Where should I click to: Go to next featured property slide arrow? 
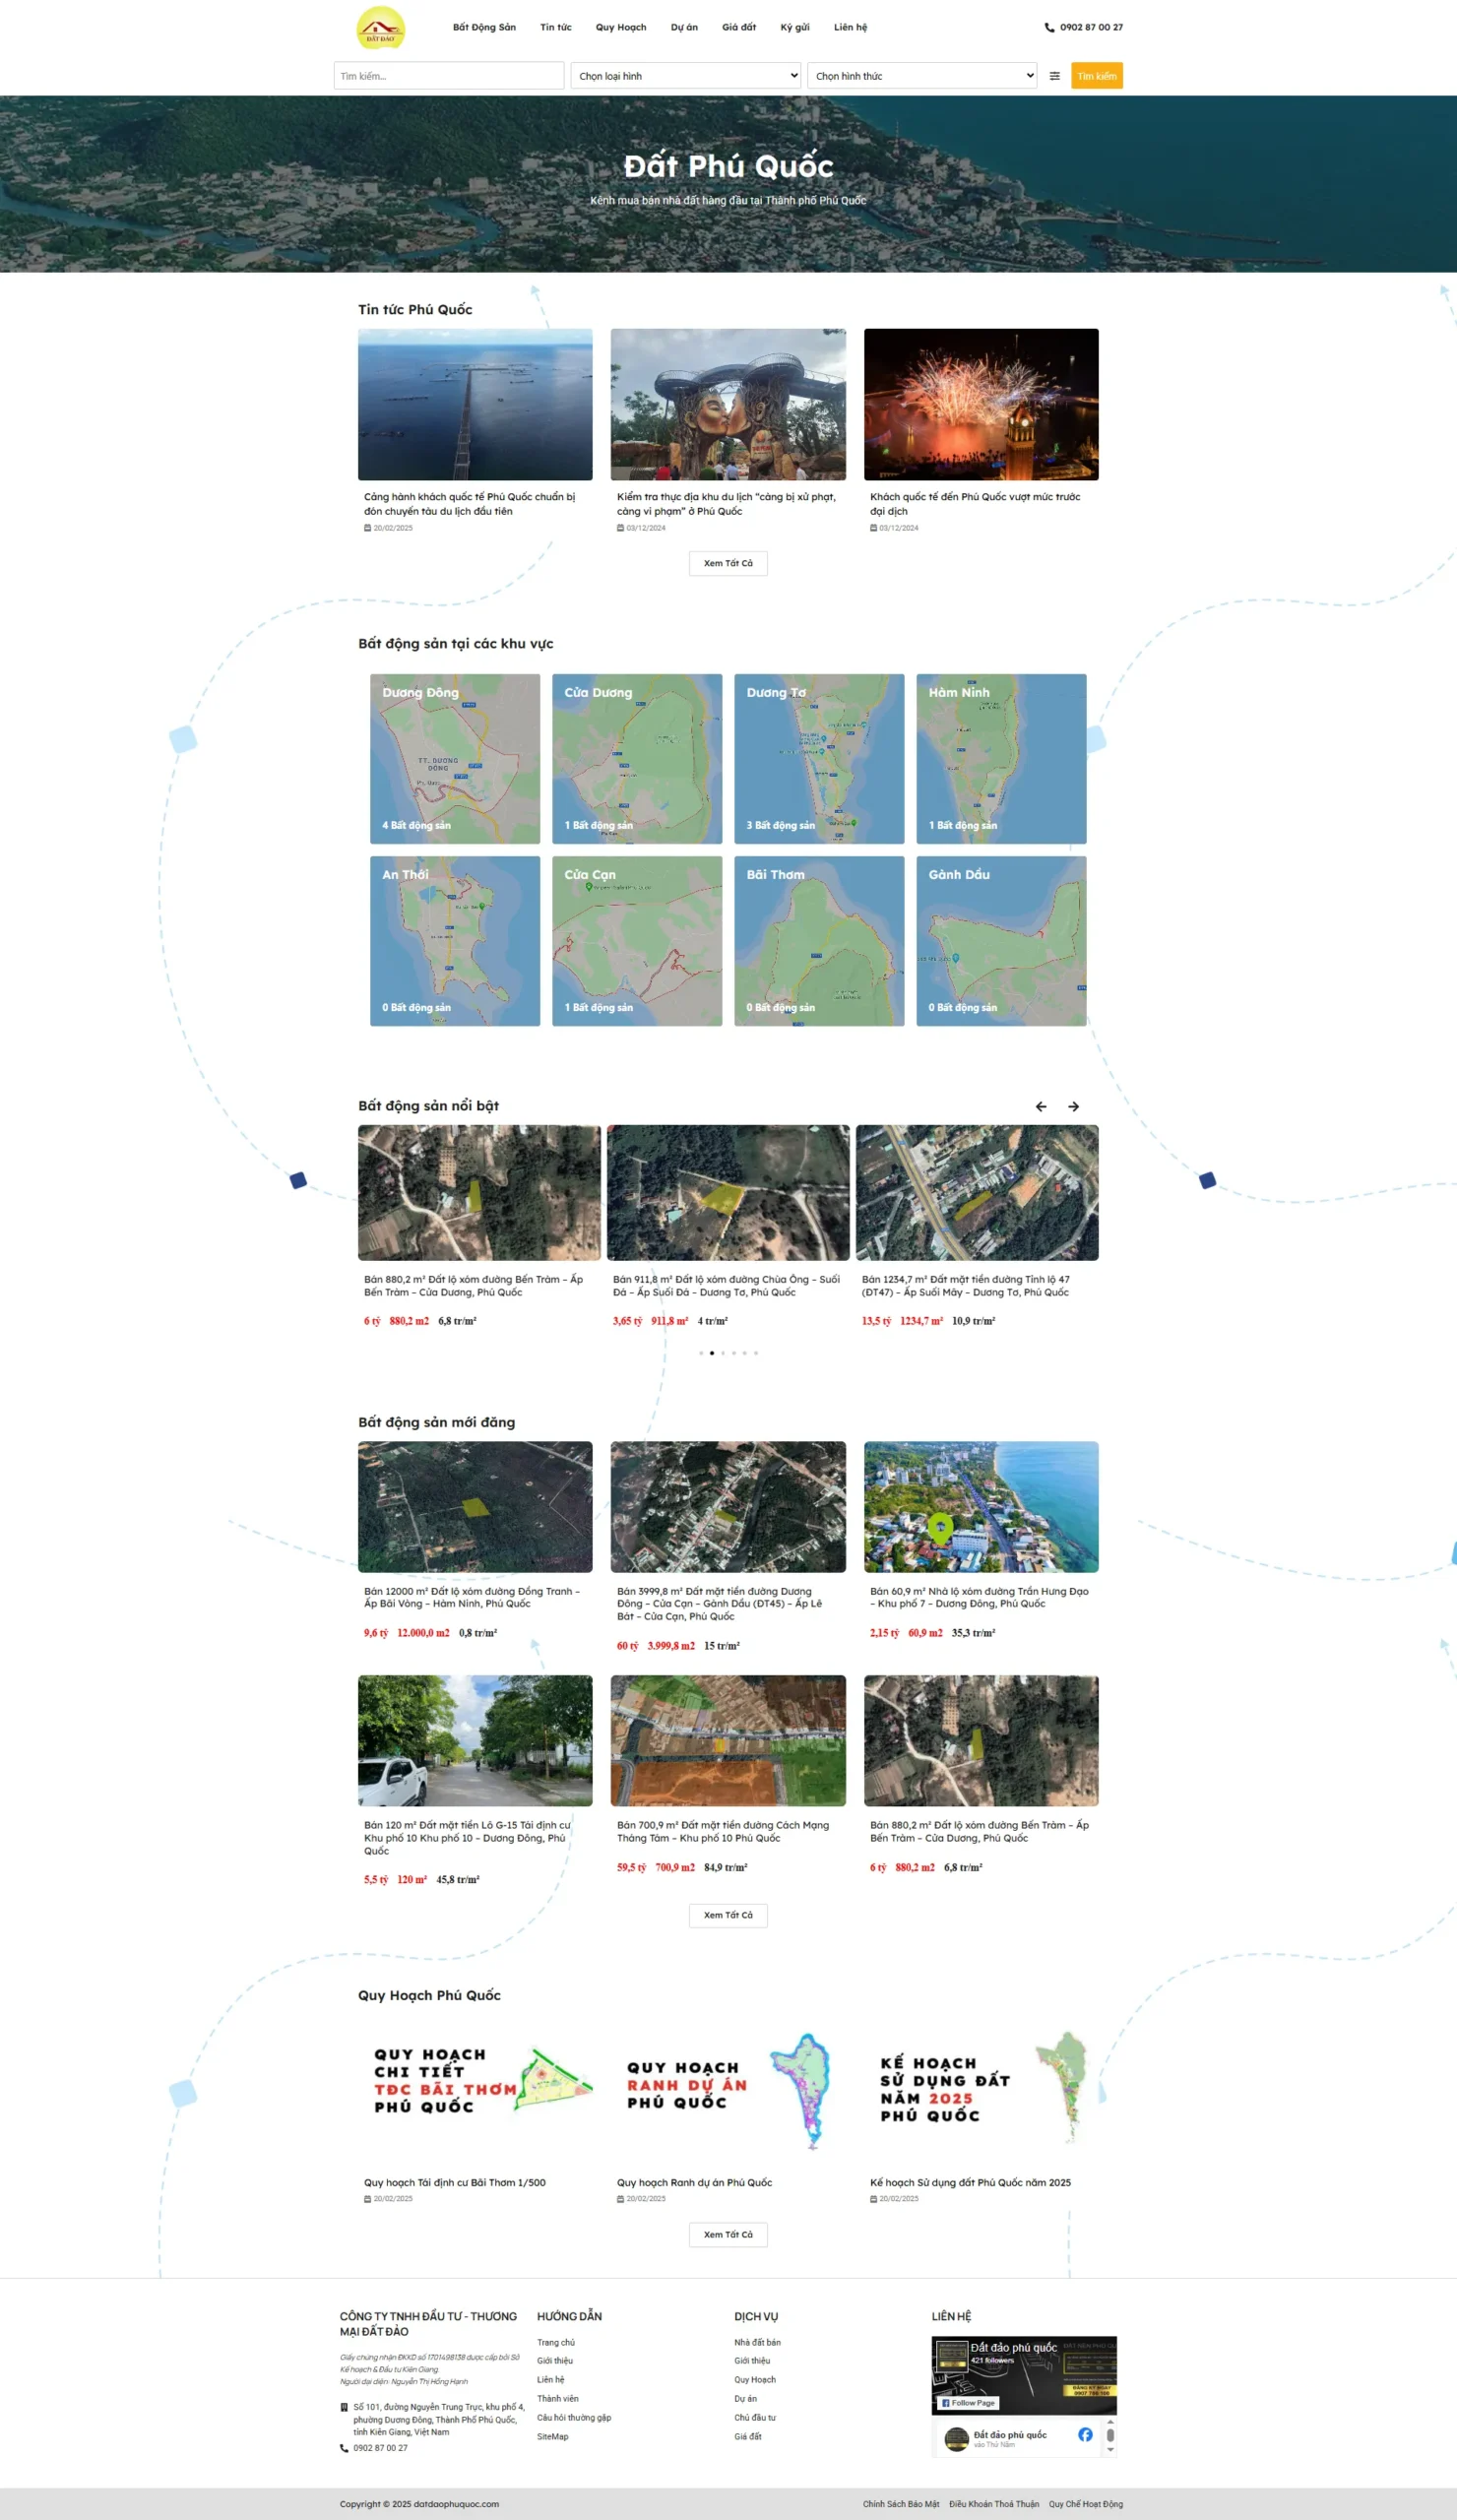coord(1073,1106)
